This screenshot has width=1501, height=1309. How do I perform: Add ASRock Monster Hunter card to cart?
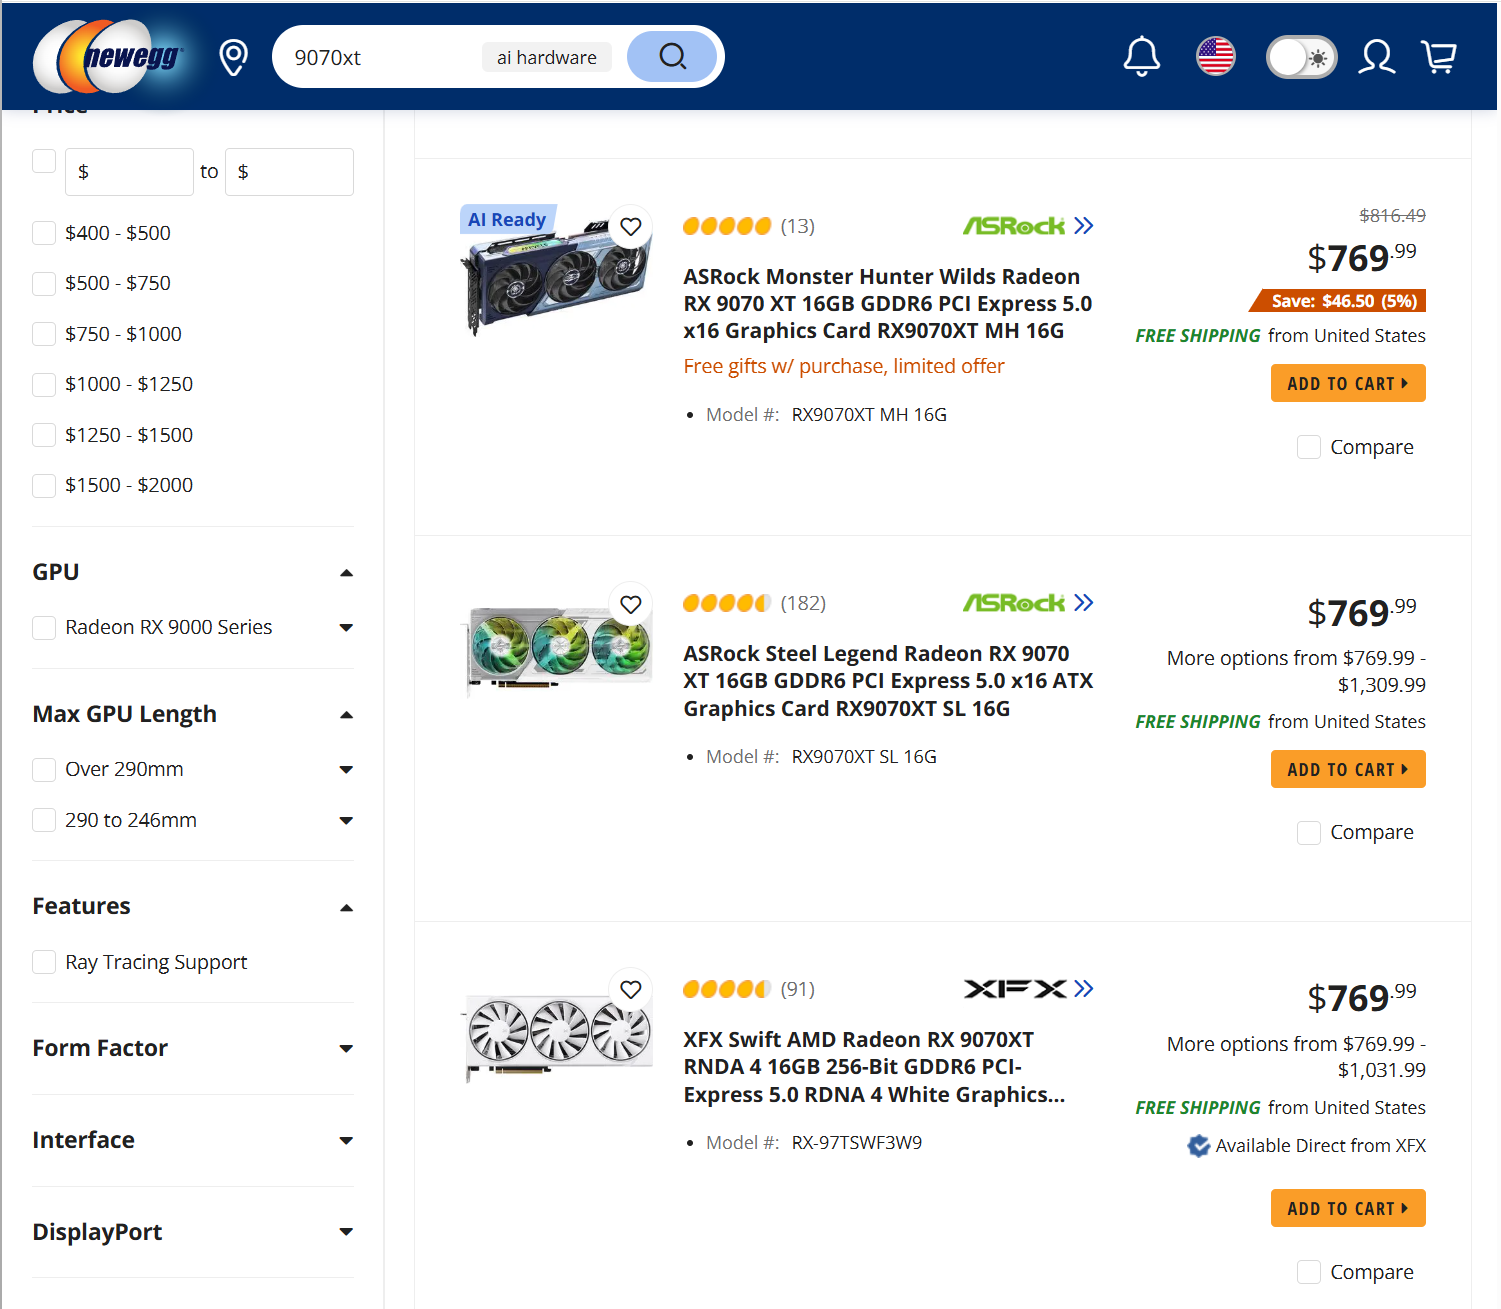pos(1348,383)
